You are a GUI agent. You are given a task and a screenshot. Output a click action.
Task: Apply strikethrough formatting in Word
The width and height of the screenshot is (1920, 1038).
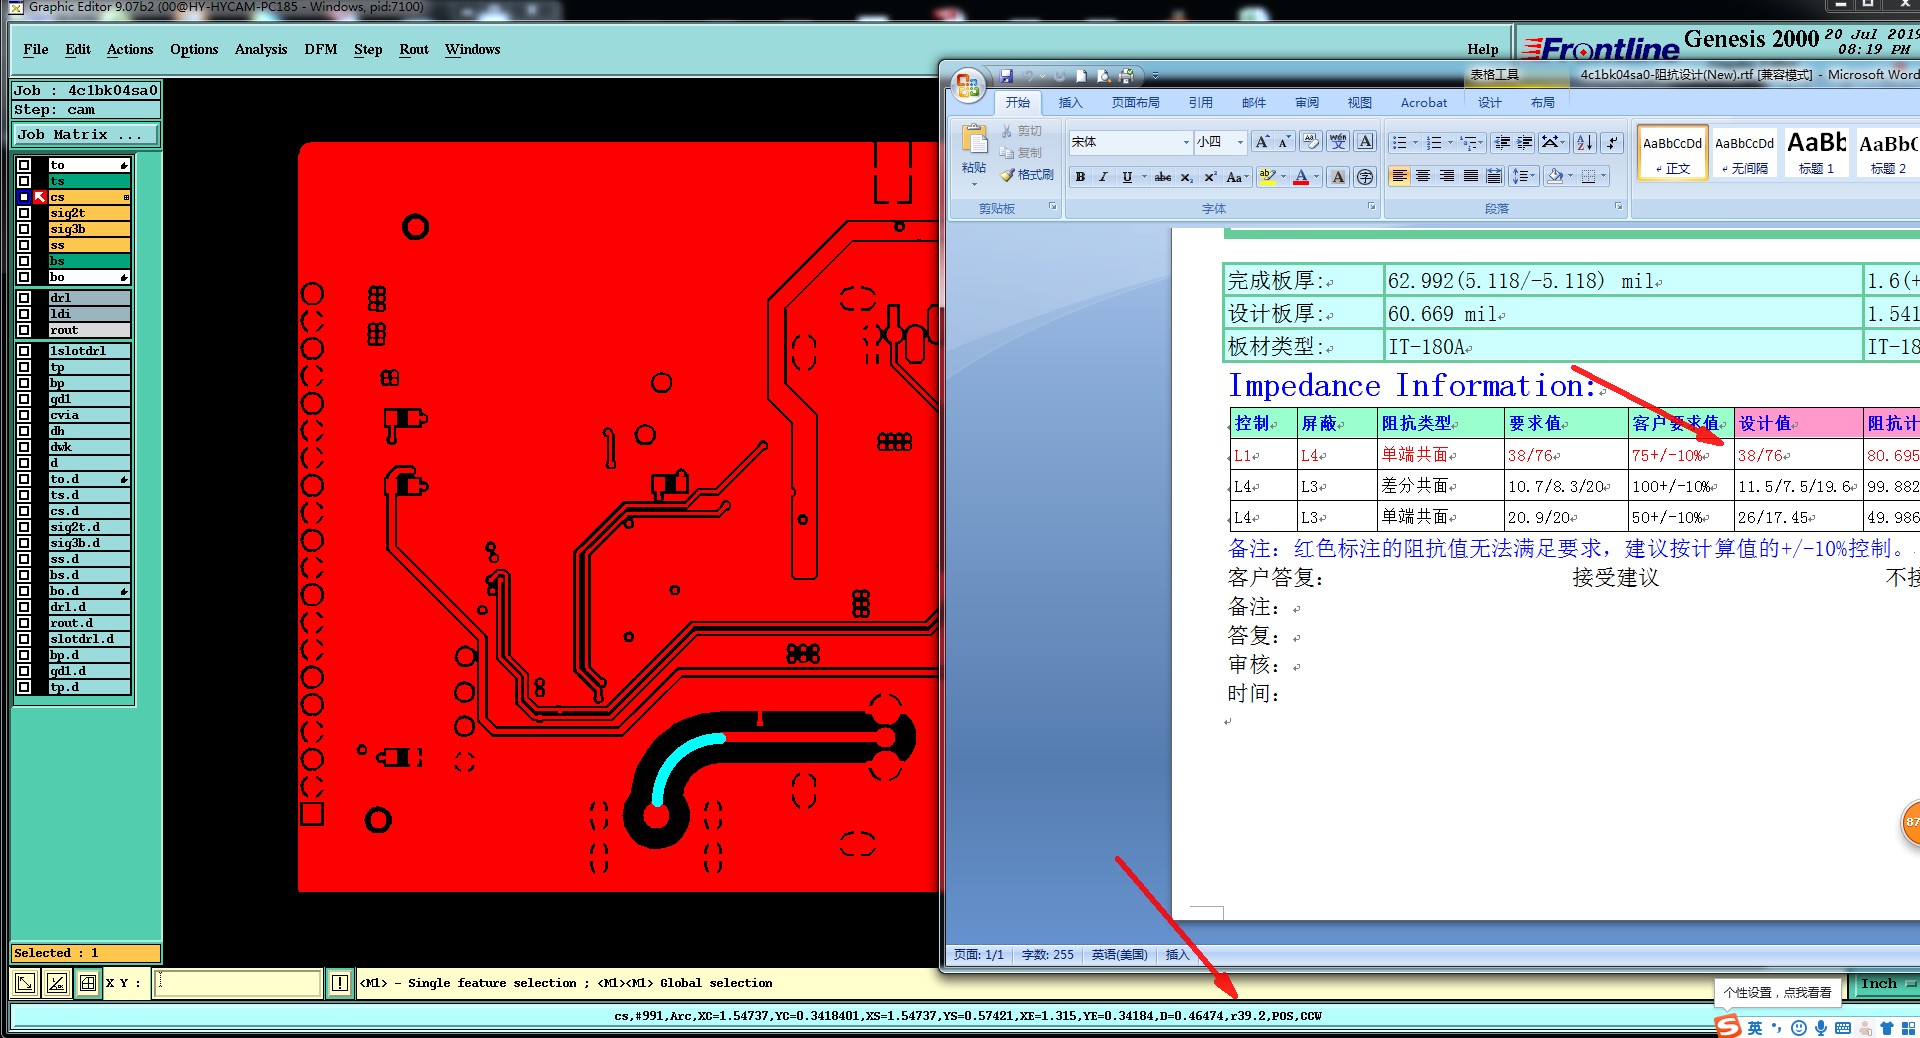(x=1162, y=177)
